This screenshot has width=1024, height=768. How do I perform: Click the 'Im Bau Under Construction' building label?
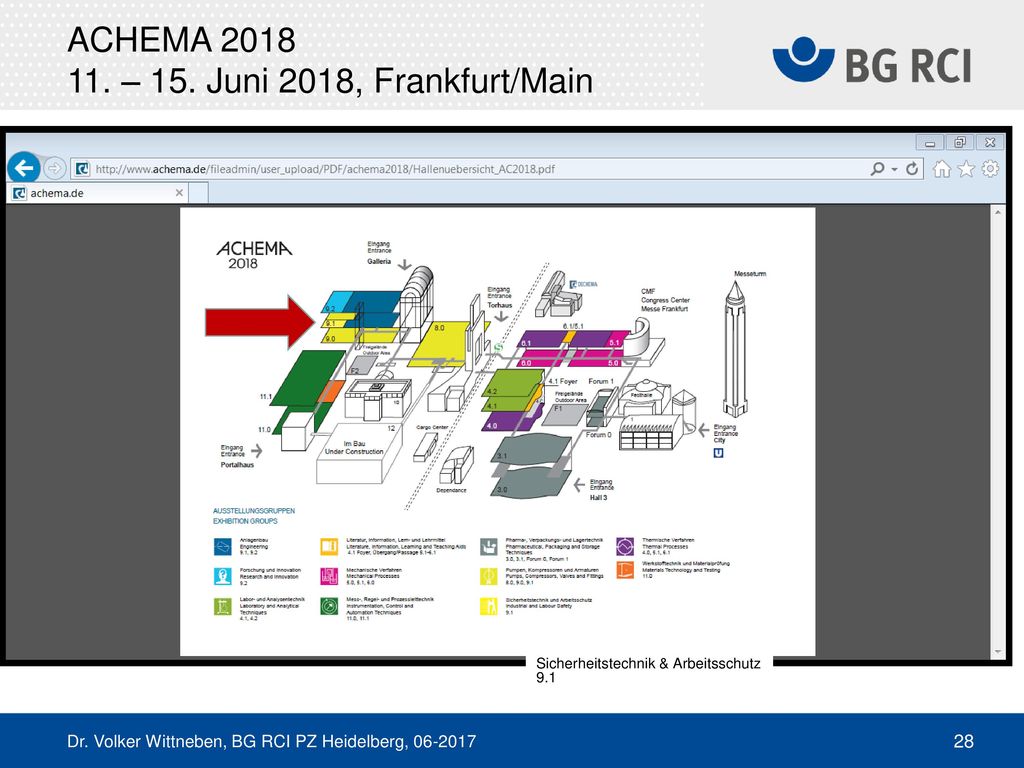354,447
